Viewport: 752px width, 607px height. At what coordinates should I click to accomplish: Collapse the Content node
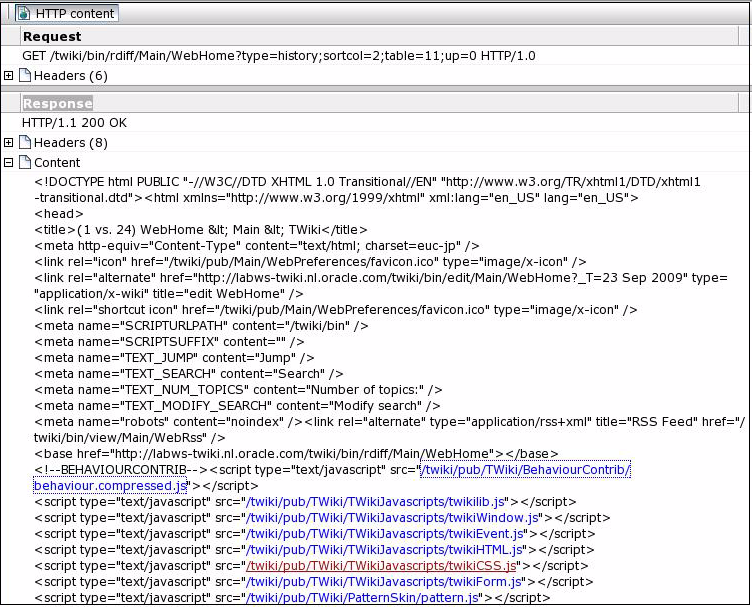[x=8, y=163]
